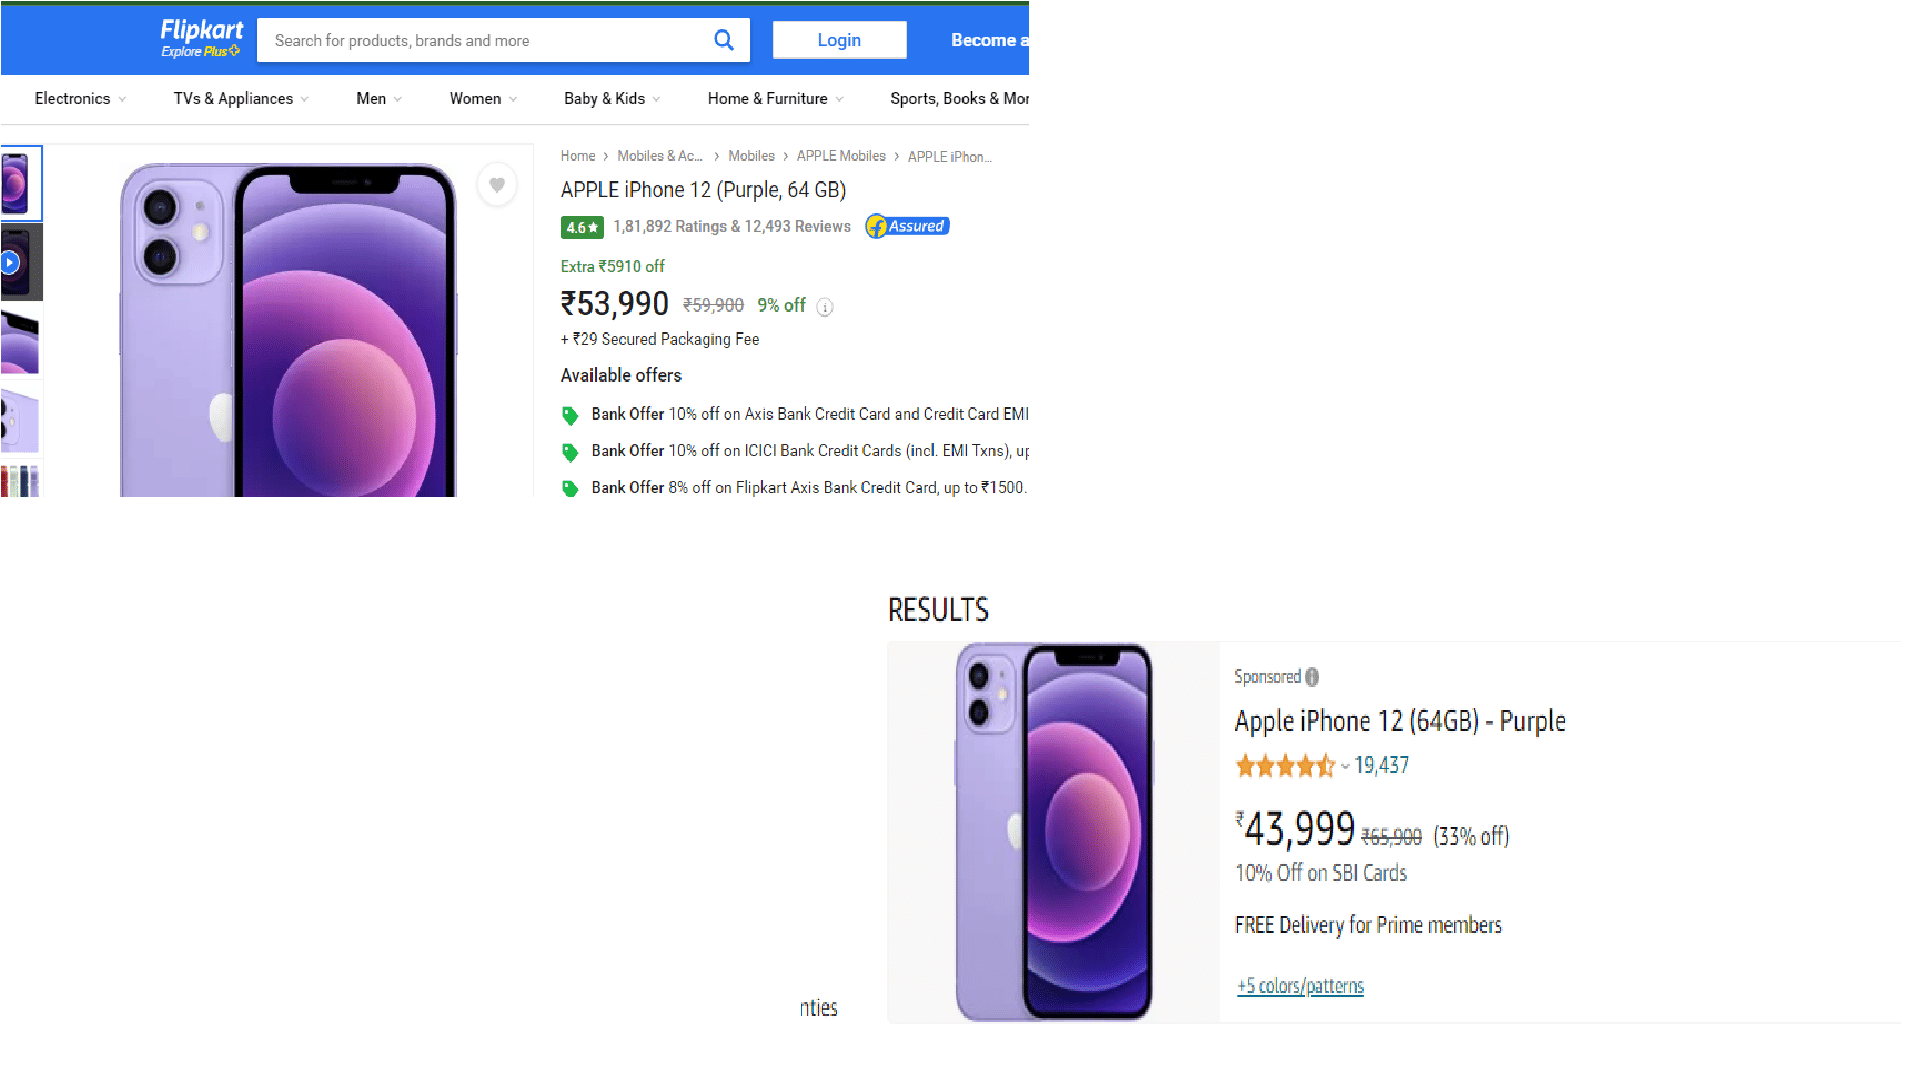Open the 12,493 Reviews link
Screen dimensions: 1920x1080
(816, 226)
